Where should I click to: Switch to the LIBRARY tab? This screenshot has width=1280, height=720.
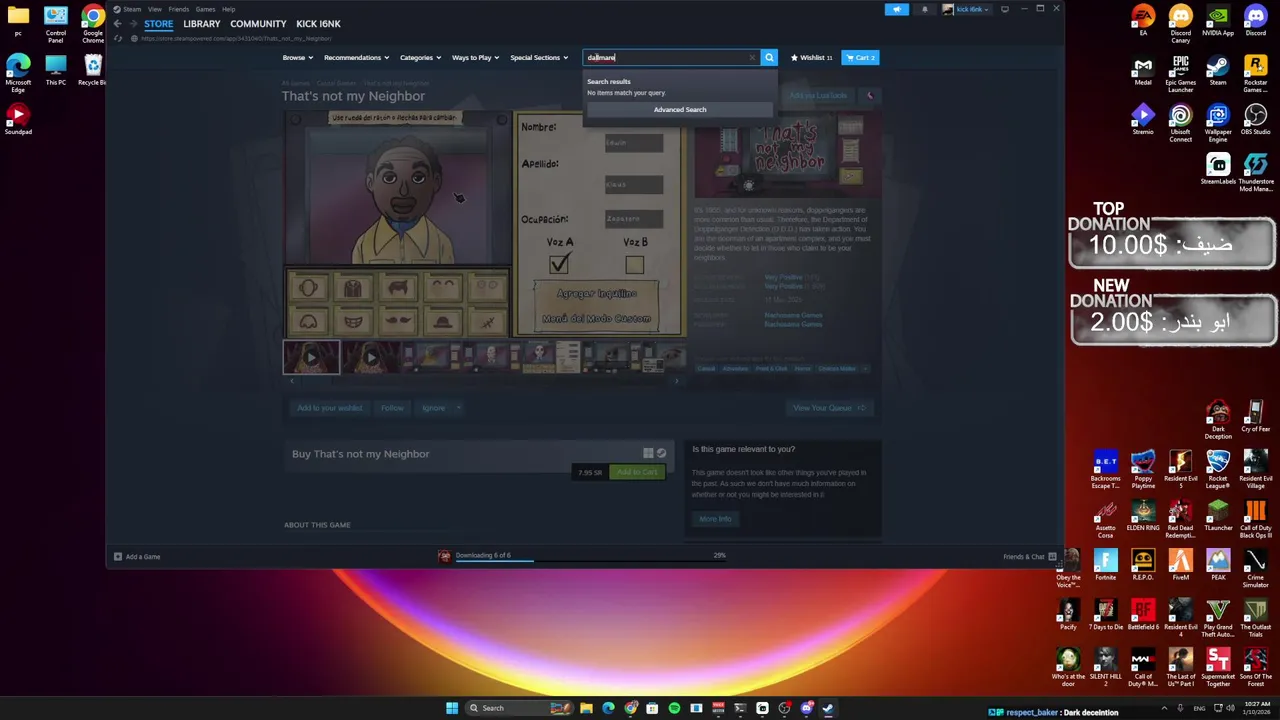[201, 24]
